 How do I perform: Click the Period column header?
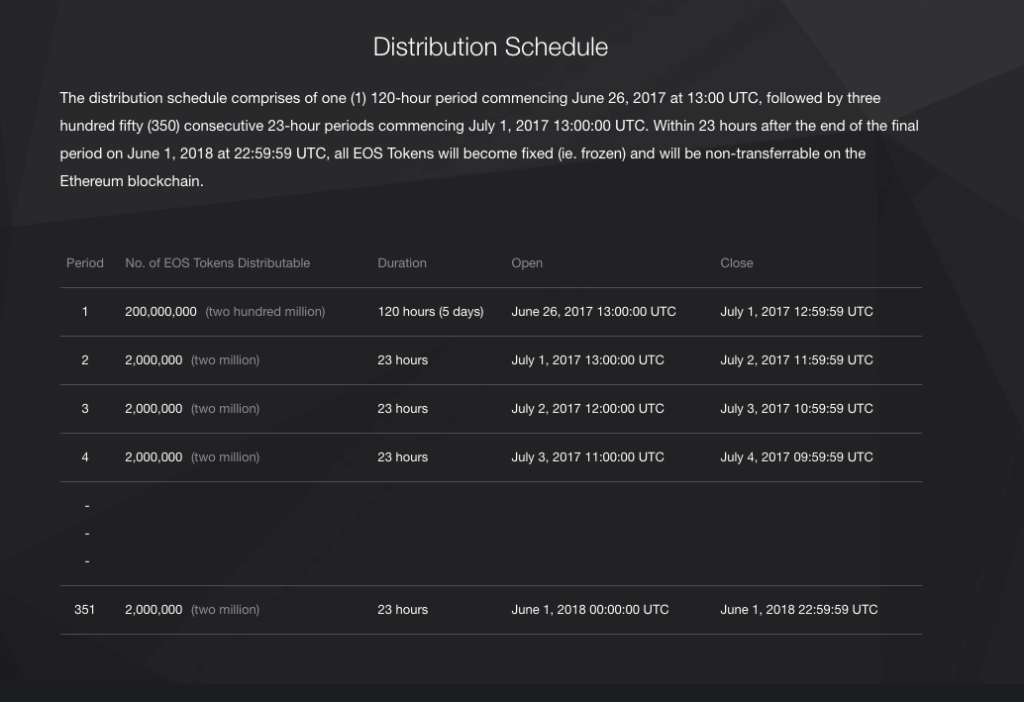pos(85,263)
